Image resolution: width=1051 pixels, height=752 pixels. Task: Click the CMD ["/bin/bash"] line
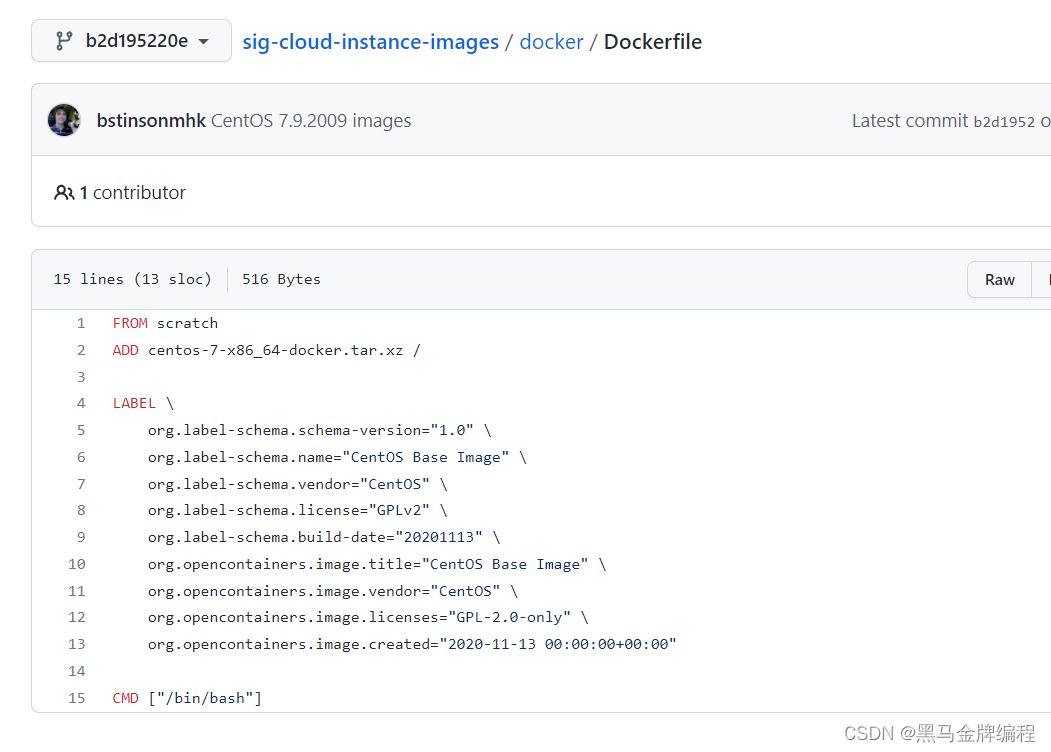[187, 698]
